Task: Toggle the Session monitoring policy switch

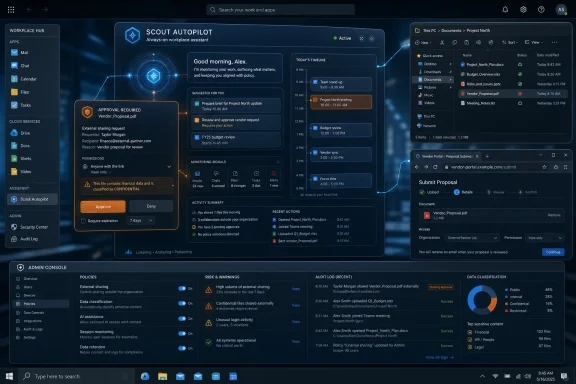Action: [182, 334]
